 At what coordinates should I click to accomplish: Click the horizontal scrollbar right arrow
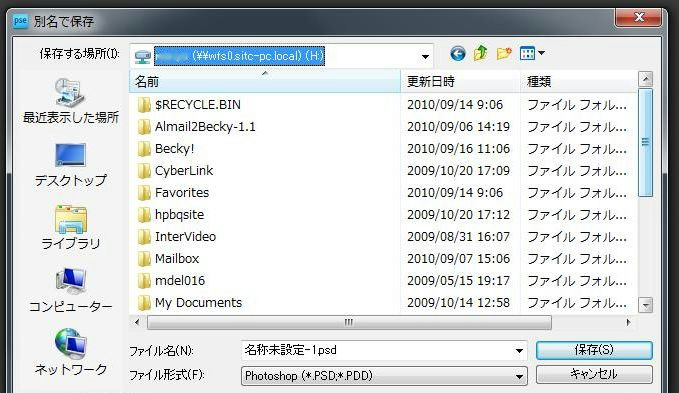coord(628,322)
